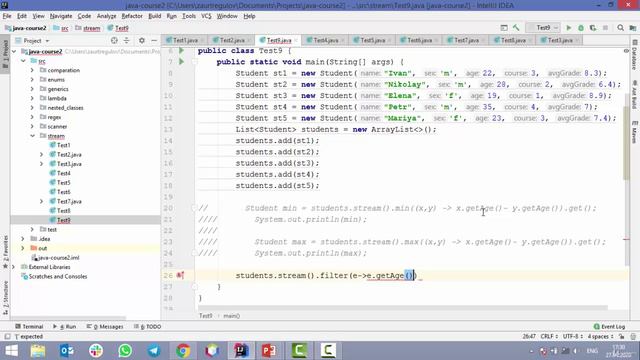Open the 6: TODO tool window button
Viewport: 640px width, 360px height.
pyautogui.click(x=147, y=327)
